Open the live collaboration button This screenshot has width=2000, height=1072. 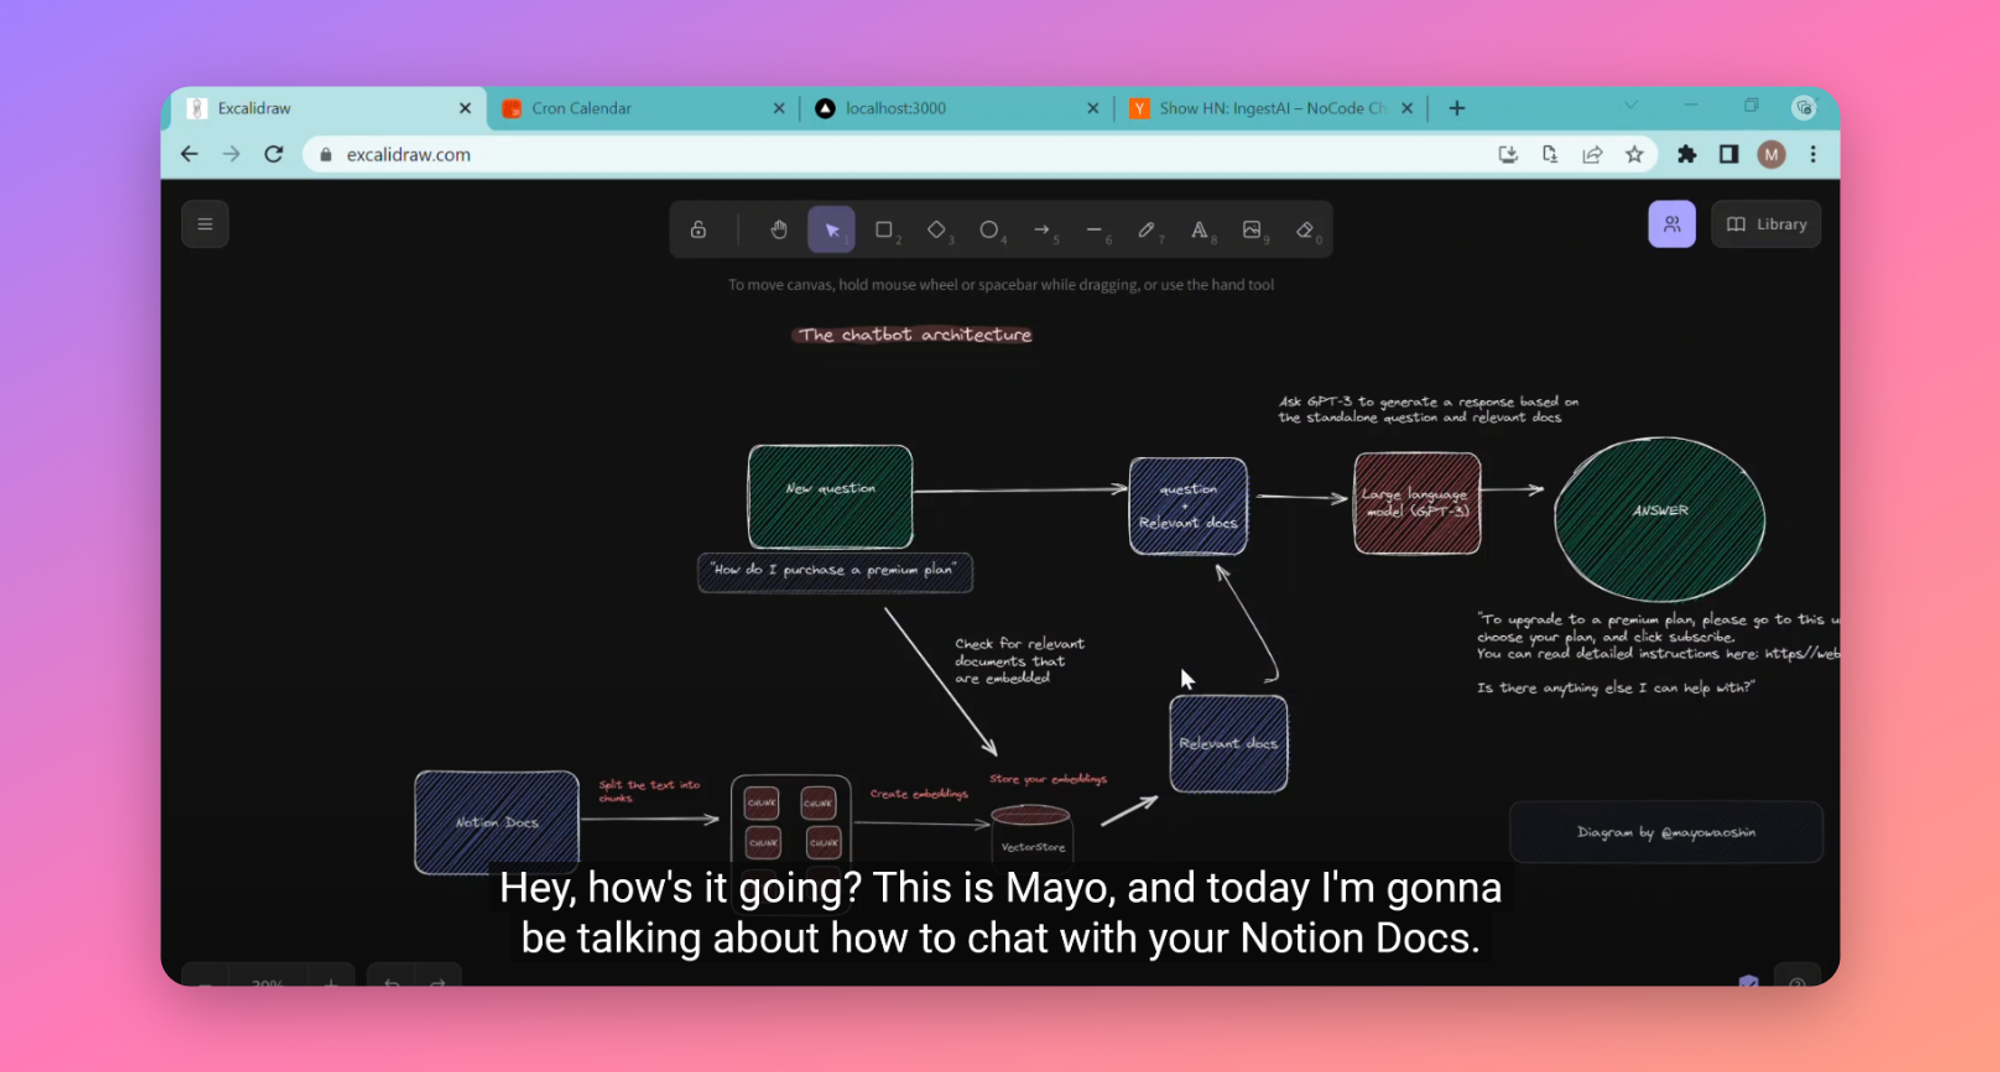point(1672,224)
